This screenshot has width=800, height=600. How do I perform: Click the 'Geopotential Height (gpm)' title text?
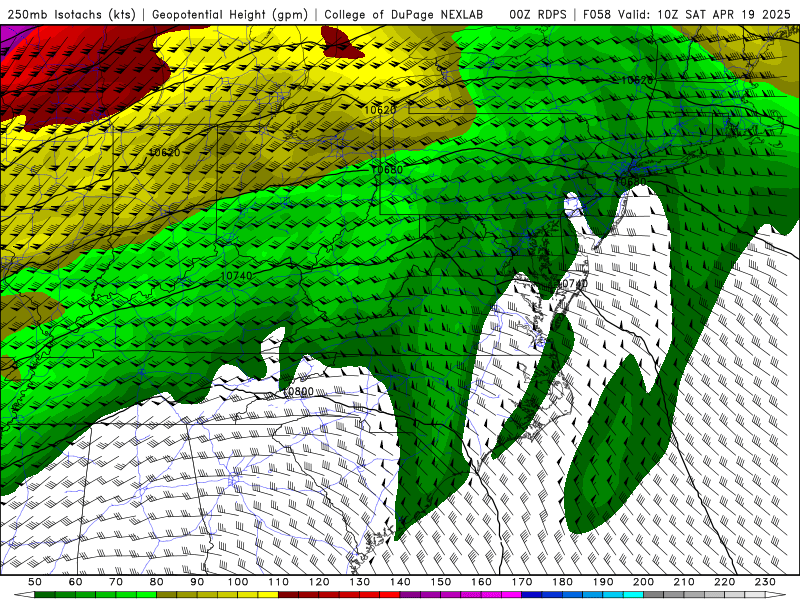(x=230, y=15)
